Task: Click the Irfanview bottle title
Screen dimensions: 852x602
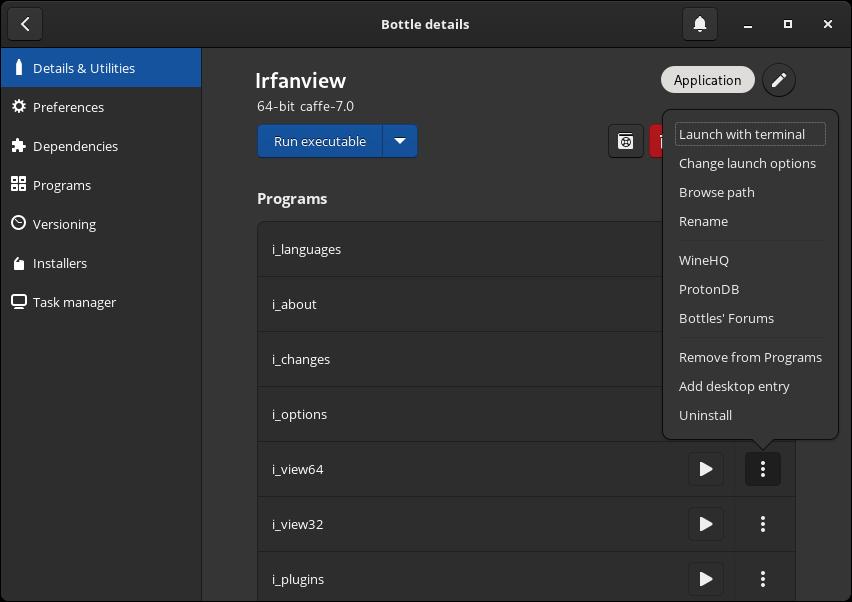Action: coord(300,81)
